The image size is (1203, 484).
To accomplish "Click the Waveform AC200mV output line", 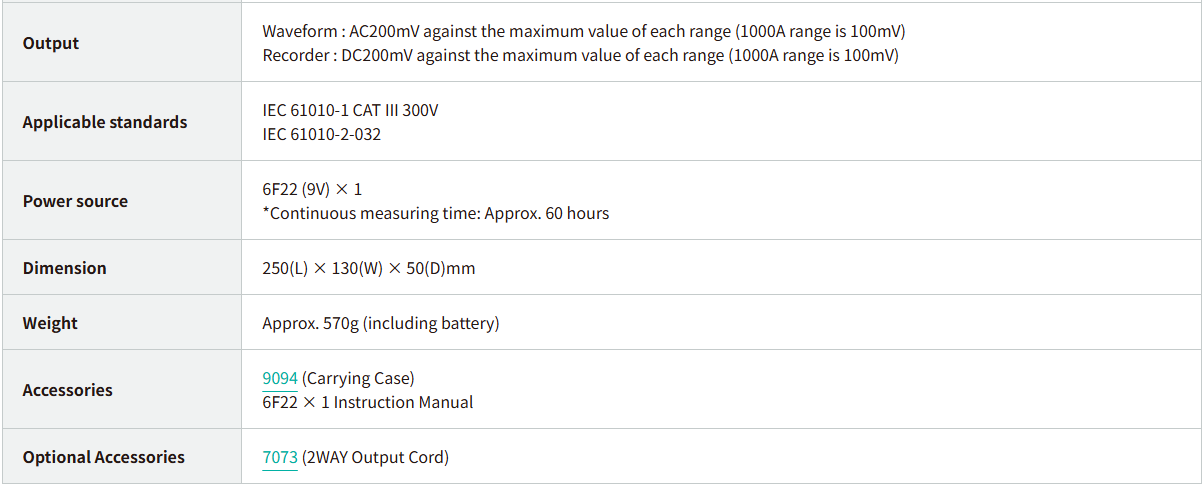I will 584,31.
